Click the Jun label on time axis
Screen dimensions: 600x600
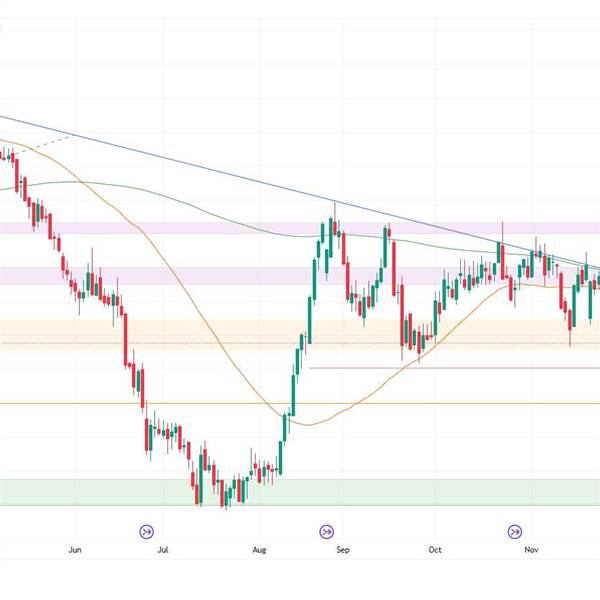[x=75, y=550]
